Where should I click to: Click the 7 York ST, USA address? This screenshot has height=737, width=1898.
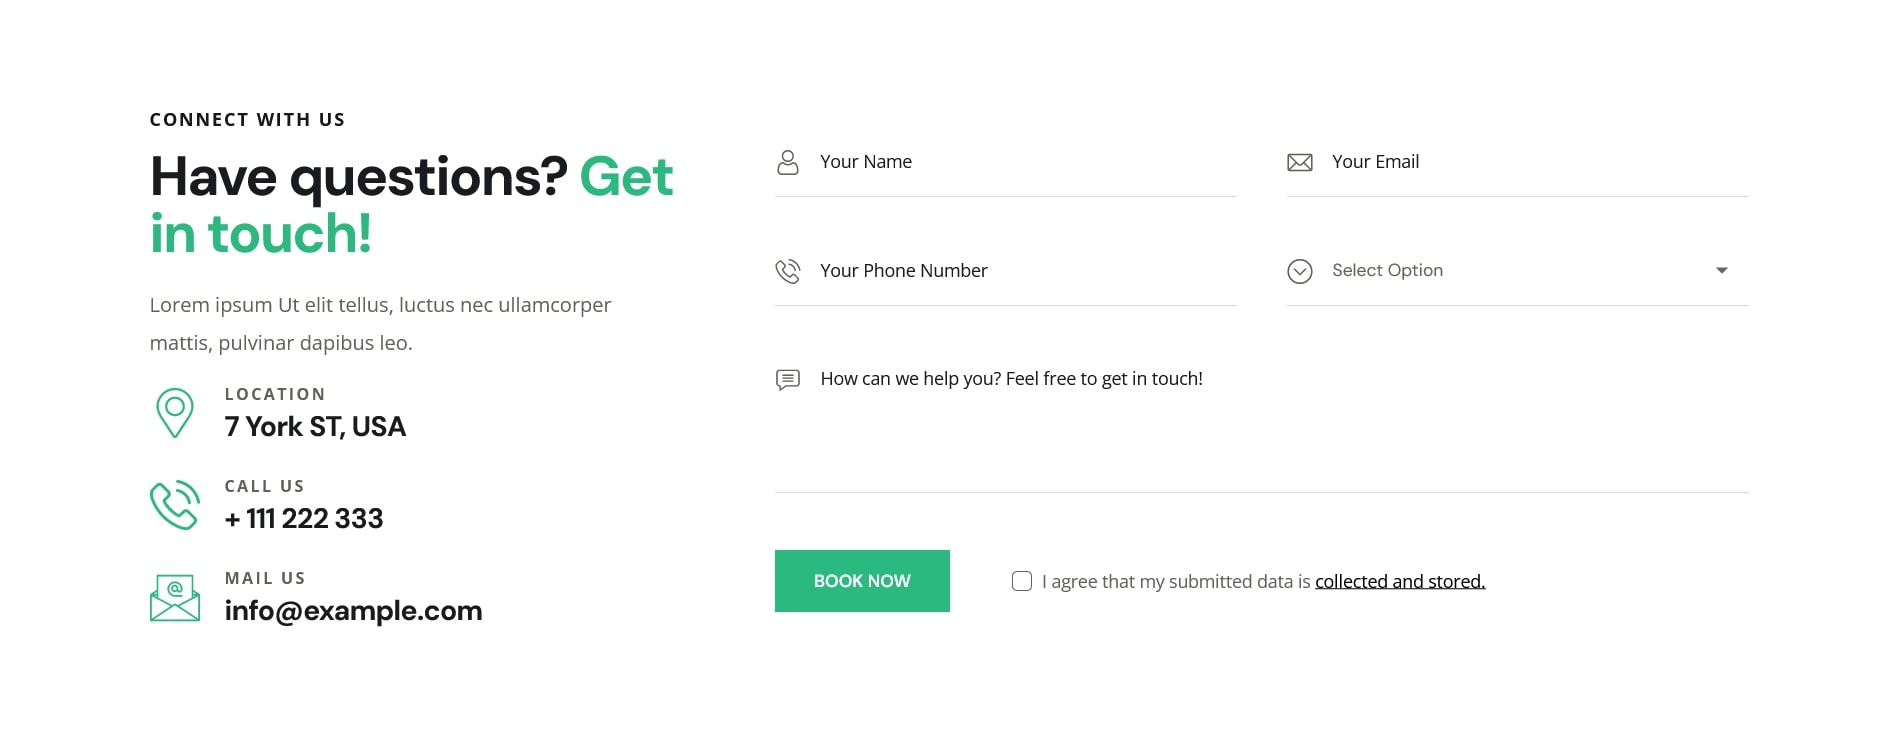point(315,427)
